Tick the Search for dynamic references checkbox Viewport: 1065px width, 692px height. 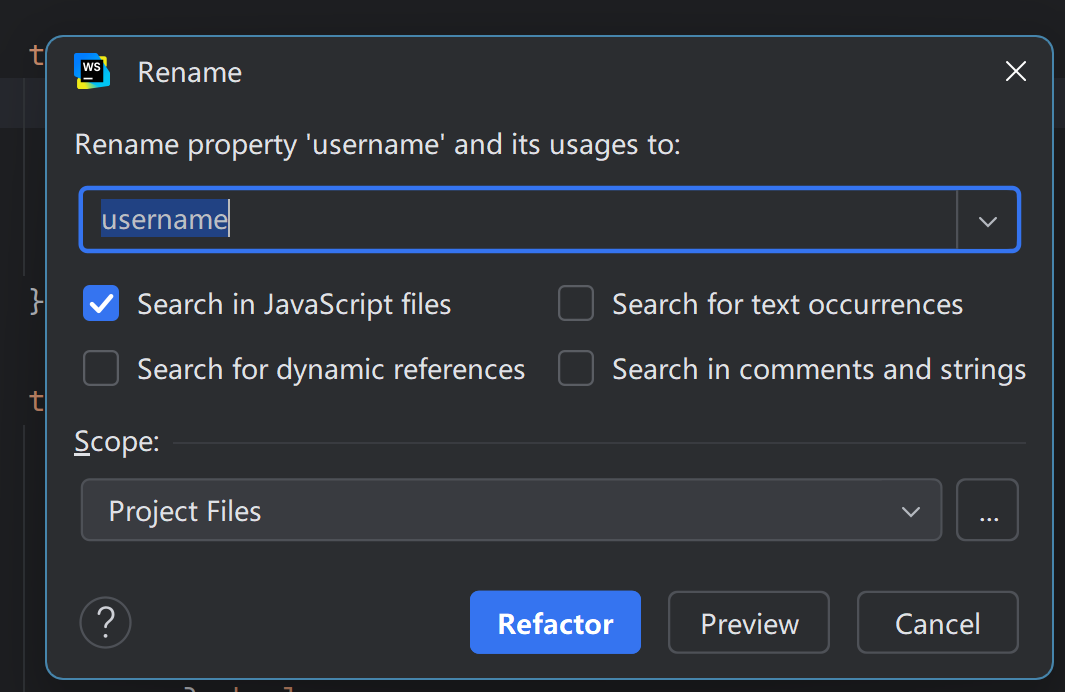pyautogui.click(x=101, y=368)
